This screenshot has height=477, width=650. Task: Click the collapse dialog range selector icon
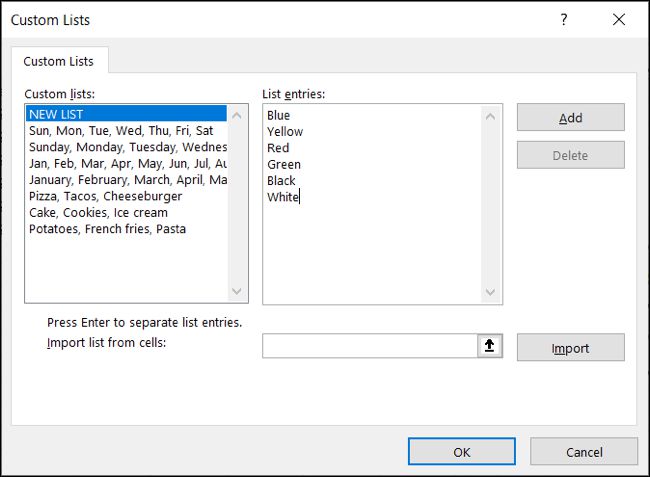491,347
